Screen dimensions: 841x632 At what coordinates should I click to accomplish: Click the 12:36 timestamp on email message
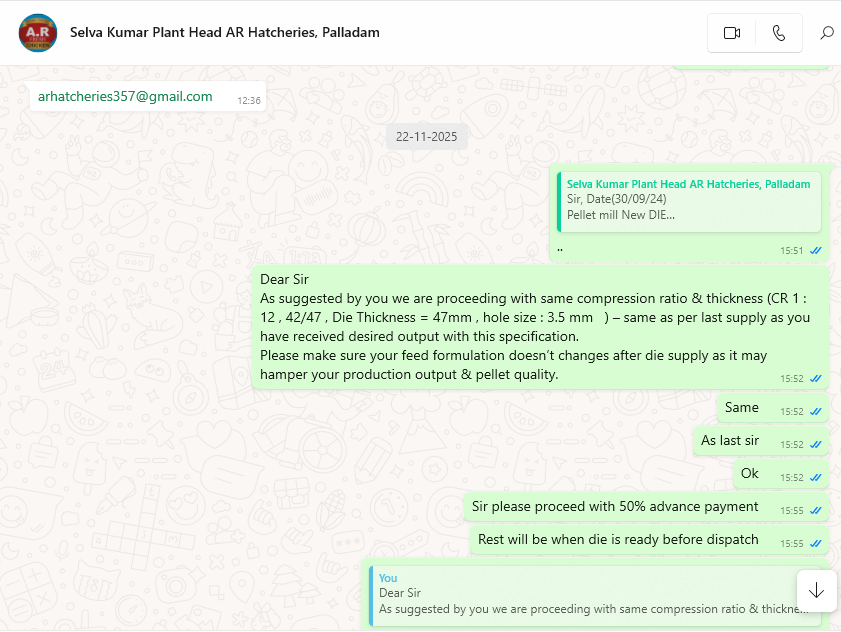click(x=249, y=101)
